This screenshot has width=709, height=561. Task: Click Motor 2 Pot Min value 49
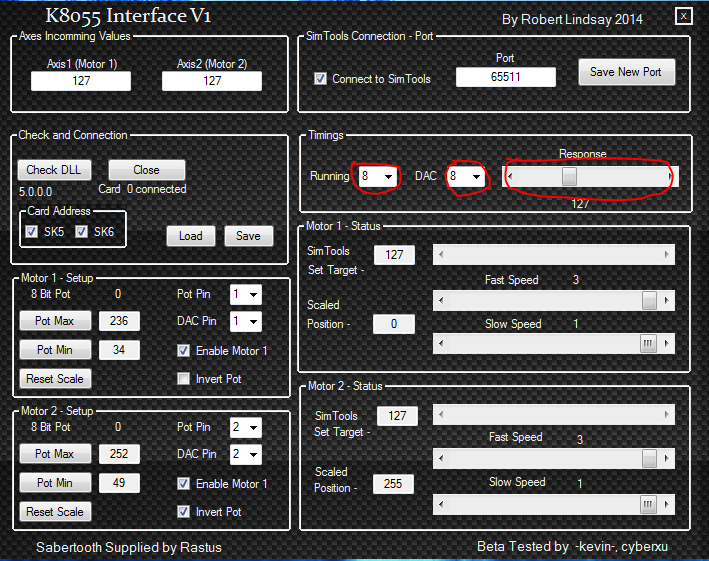119,483
